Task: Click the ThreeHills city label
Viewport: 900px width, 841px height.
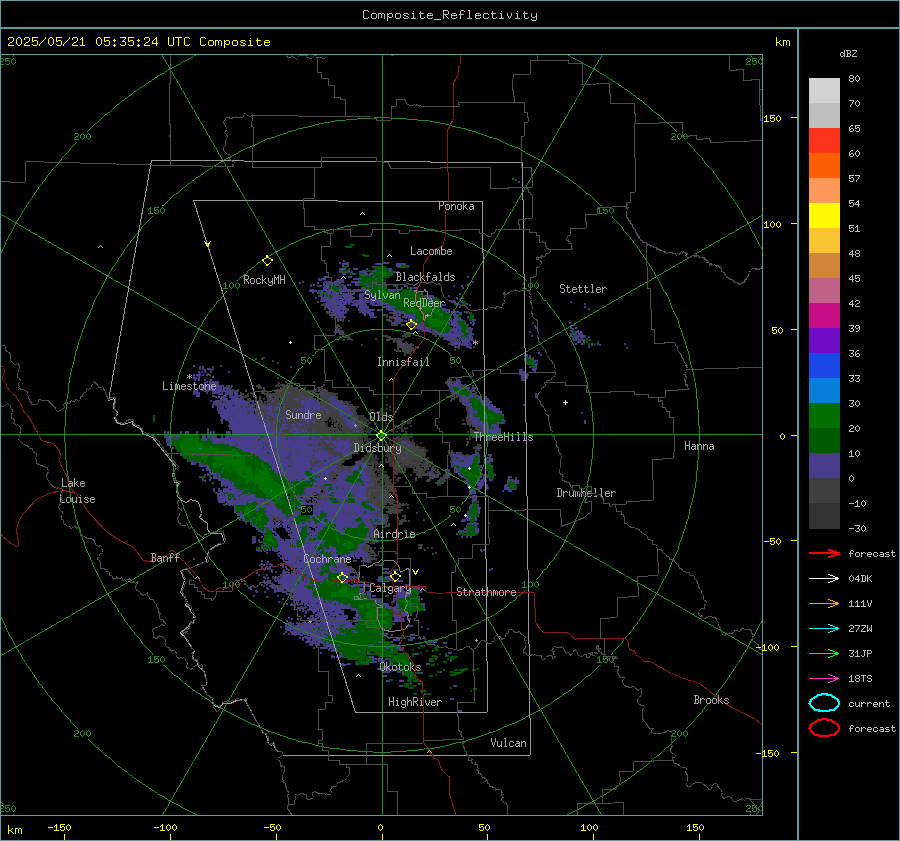Action: pos(503,437)
